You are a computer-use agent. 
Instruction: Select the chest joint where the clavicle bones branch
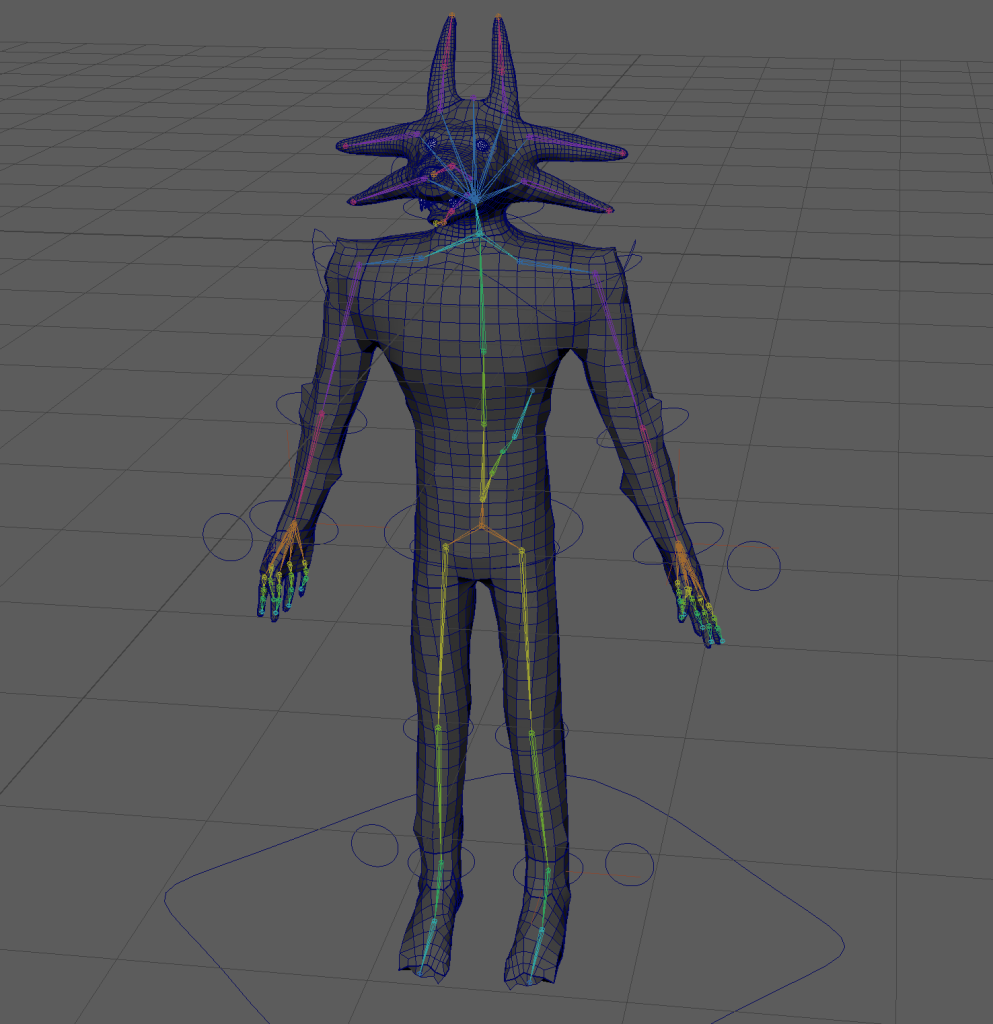[480, 234]
